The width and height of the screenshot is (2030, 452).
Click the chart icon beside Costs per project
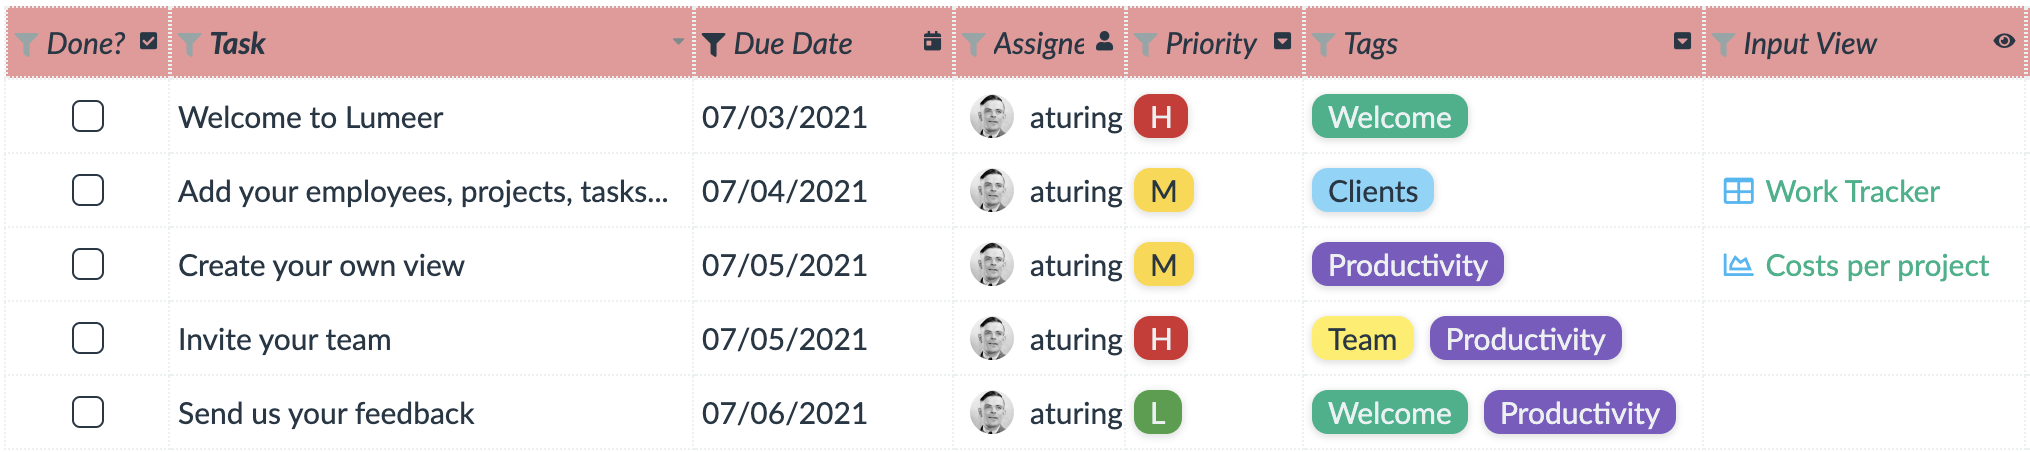(x=1738, y=265)
